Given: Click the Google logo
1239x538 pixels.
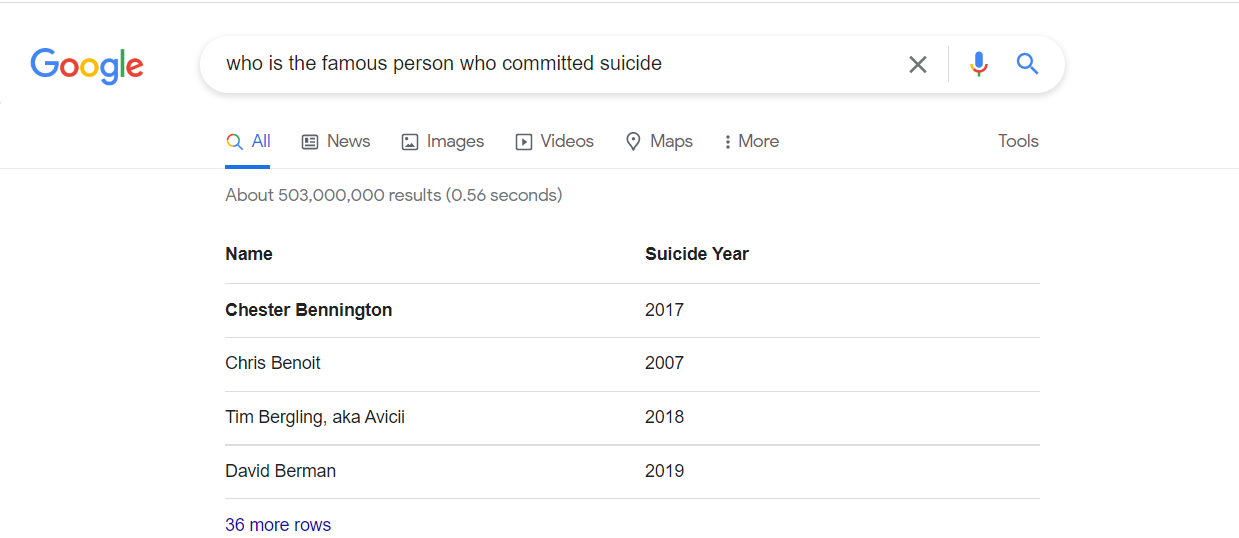Looking at the screenshot, I should (x=87, y=66).
